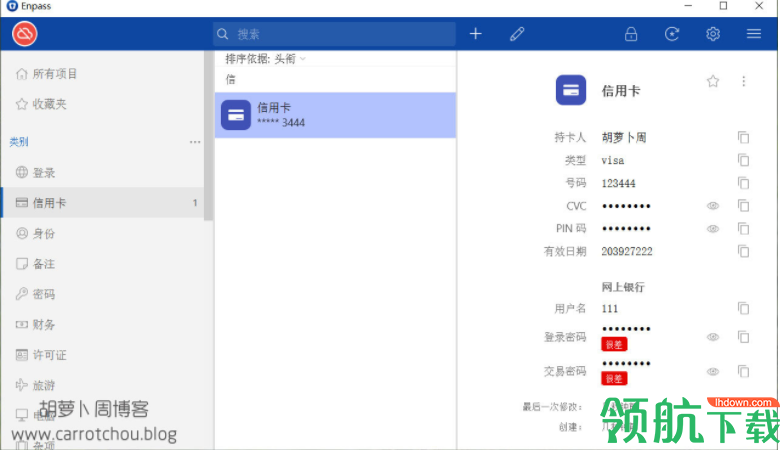Select the 许可证 category

[103, 355]
